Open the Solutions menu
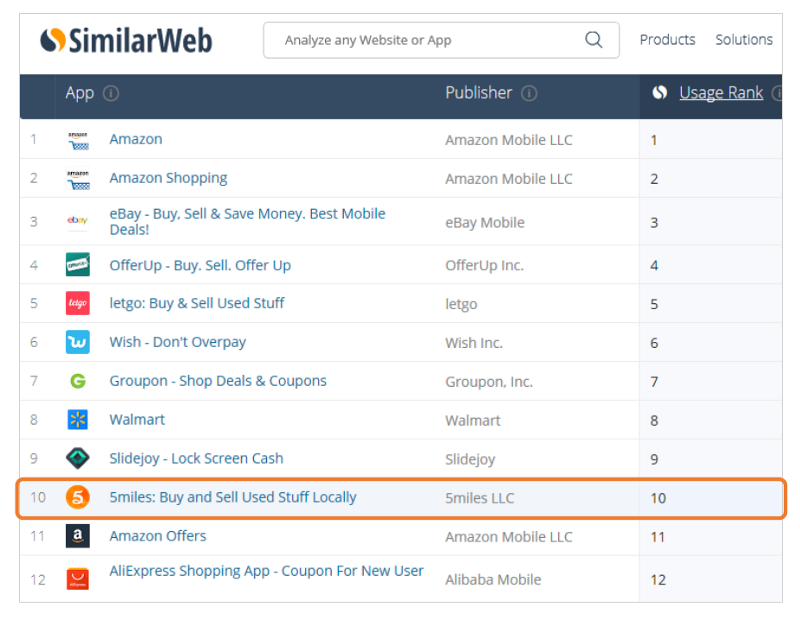Viewport: 800px width, 619px height. click(x=744, y=40)
